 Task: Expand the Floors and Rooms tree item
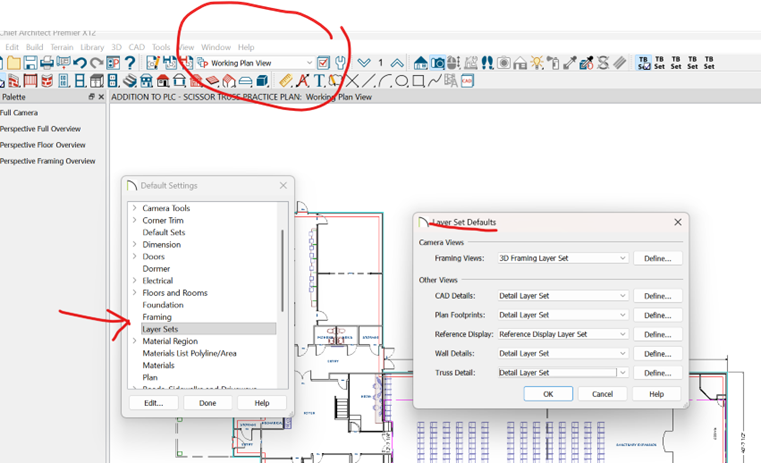pos(134,293)
